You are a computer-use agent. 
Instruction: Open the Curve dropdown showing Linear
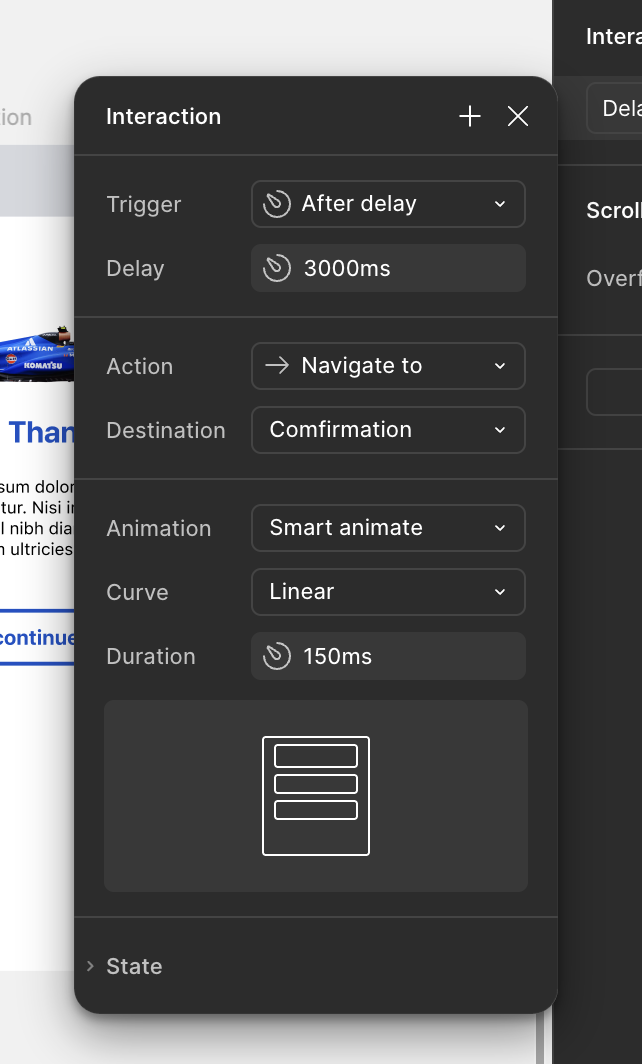tap(388, 592)
